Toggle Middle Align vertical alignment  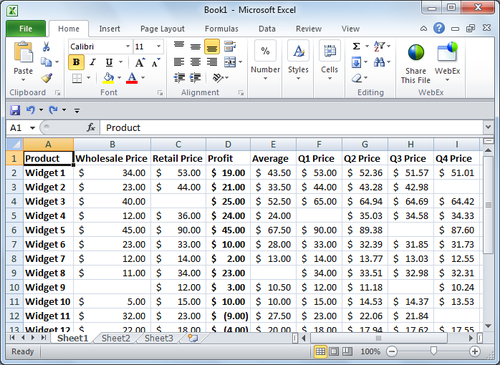(x=195, y=46)
